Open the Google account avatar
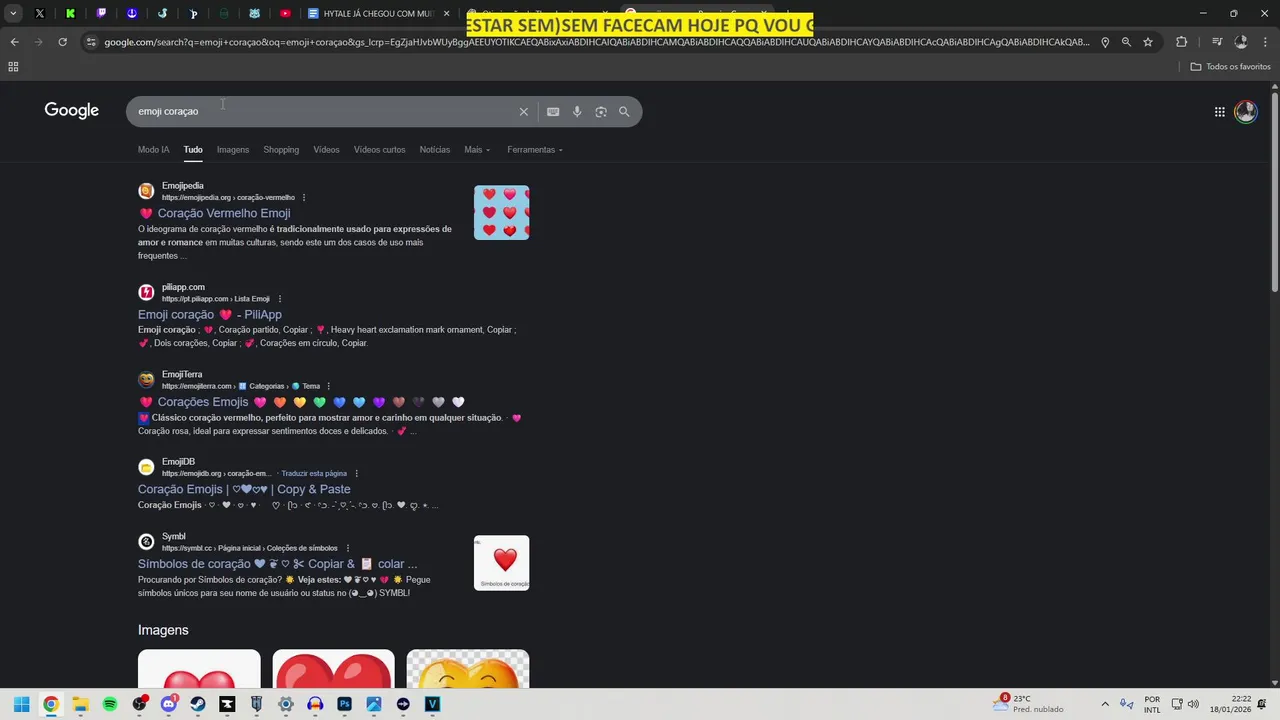The image size is (1280, 720). click(x=1245, y=112)
